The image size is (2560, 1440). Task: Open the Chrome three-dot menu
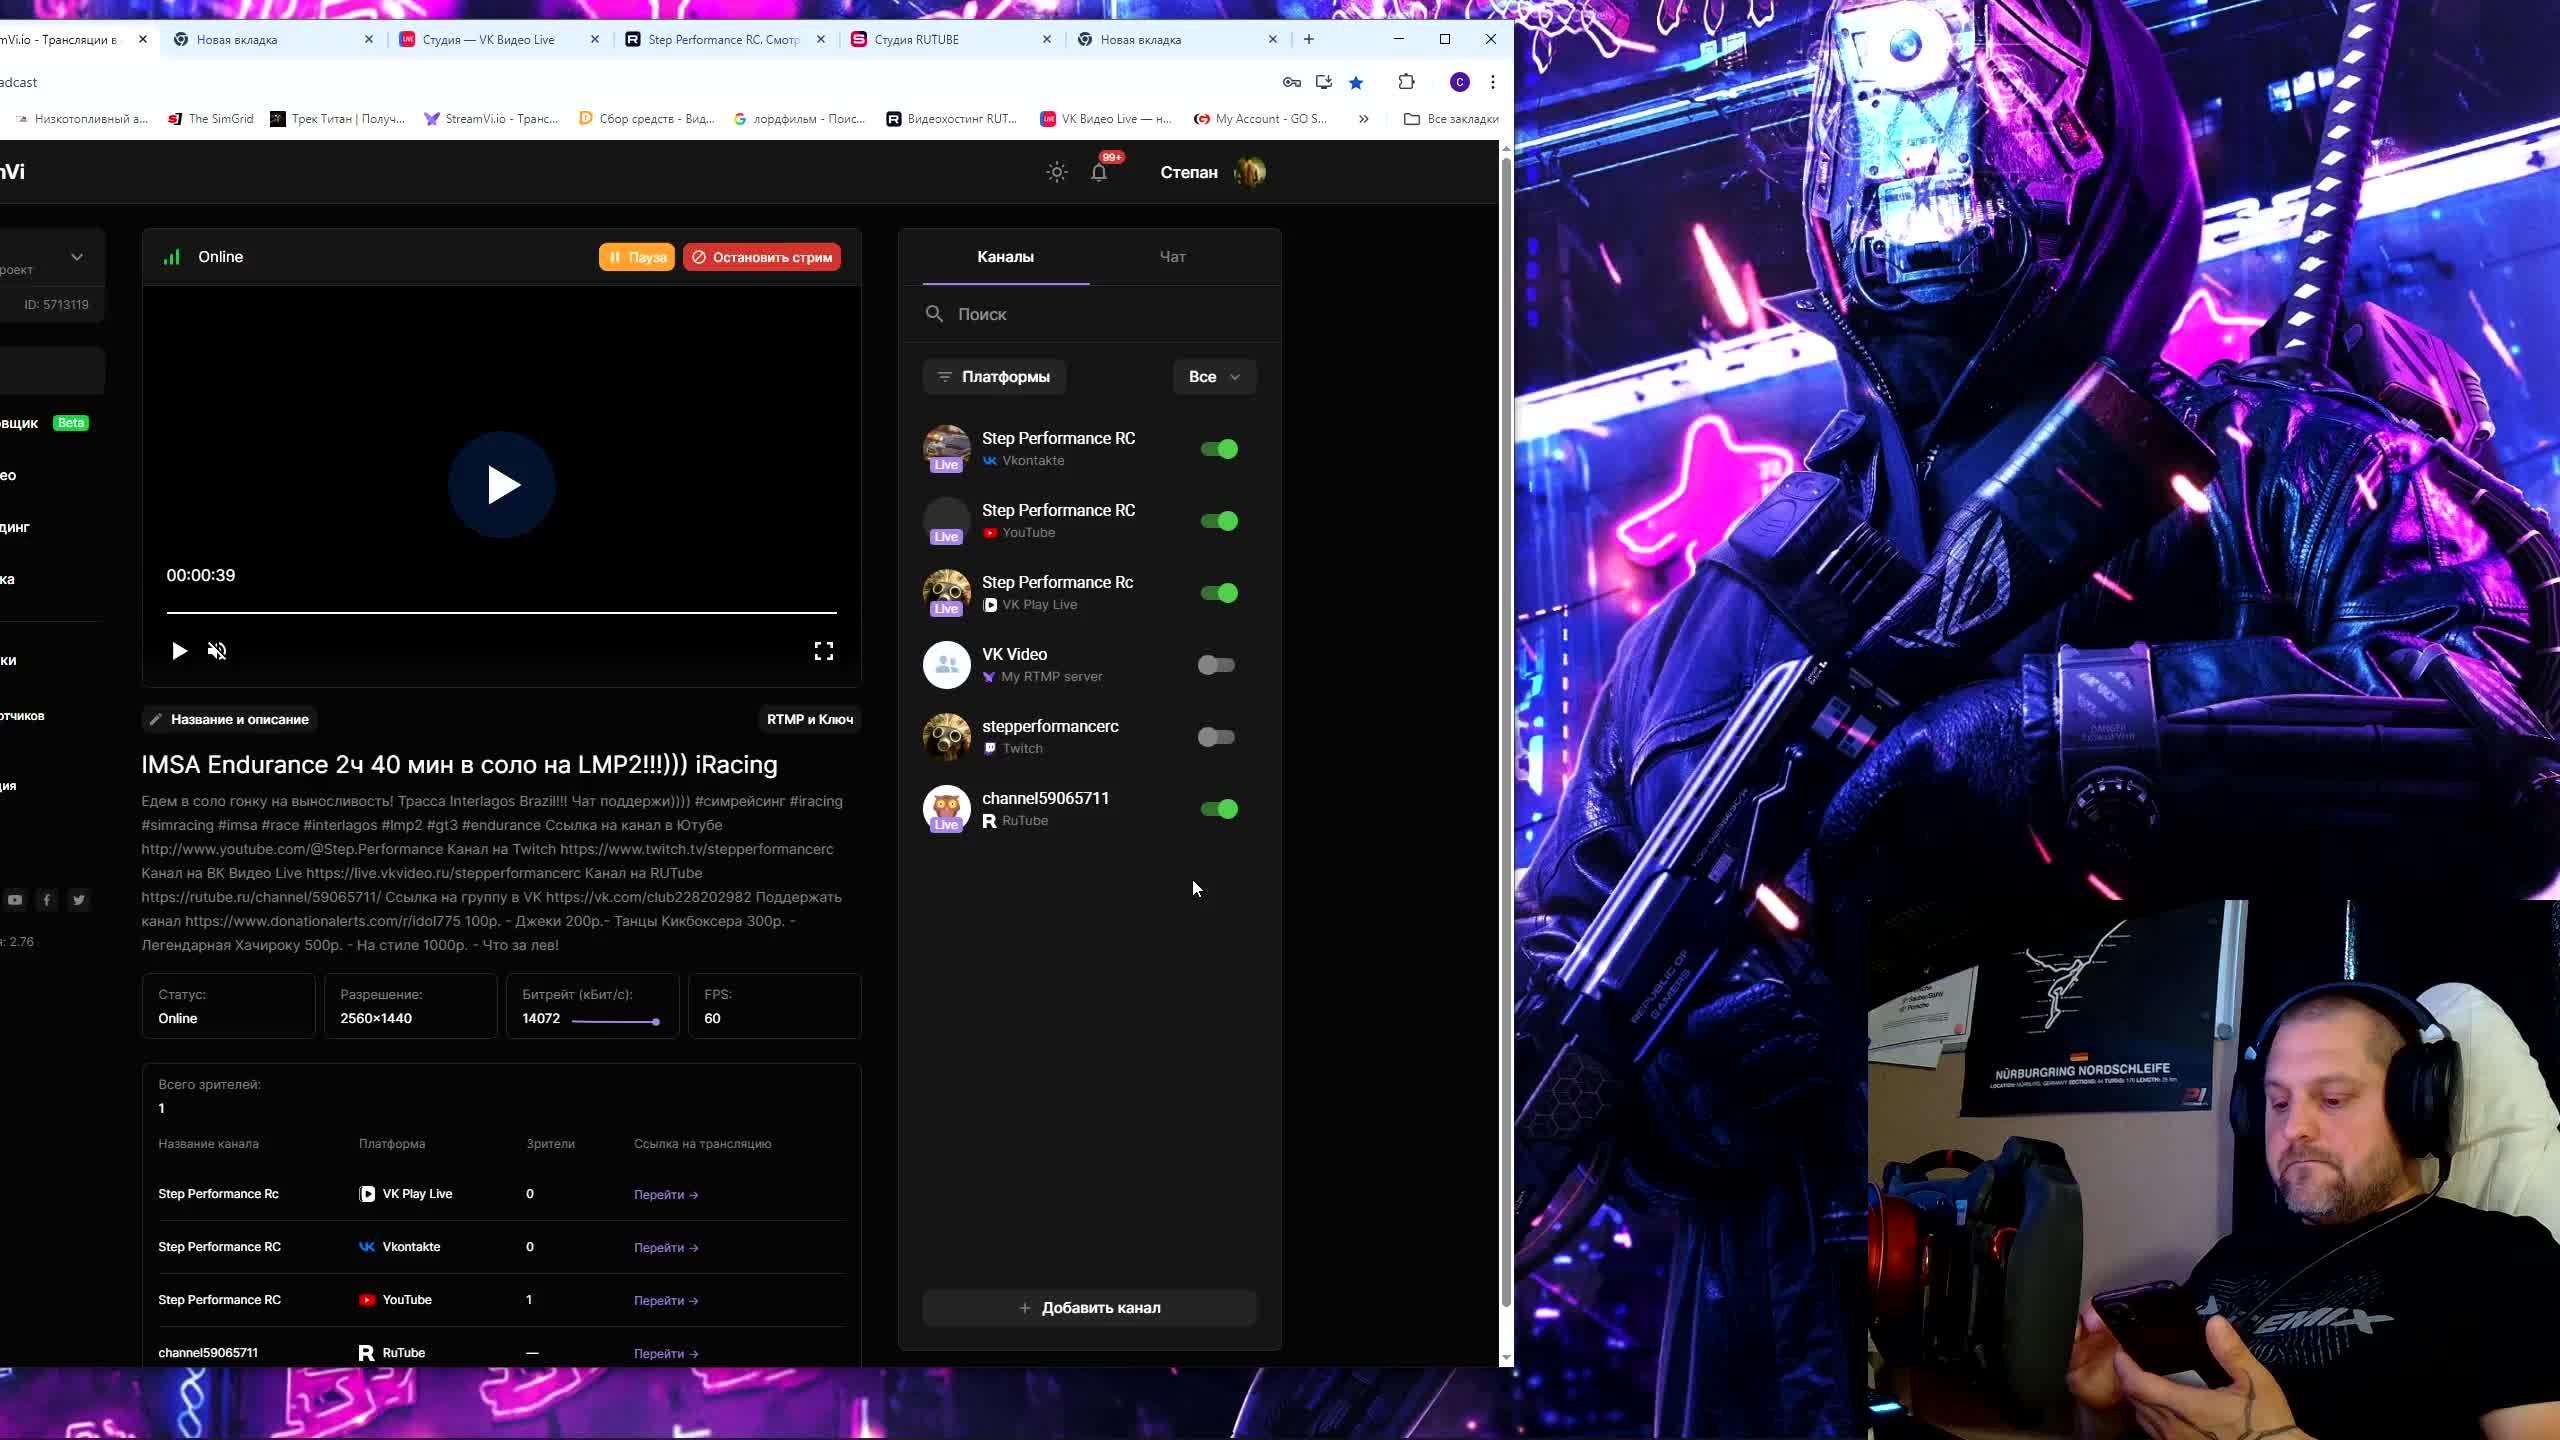pyautogui.click(x=1492, y=82)
